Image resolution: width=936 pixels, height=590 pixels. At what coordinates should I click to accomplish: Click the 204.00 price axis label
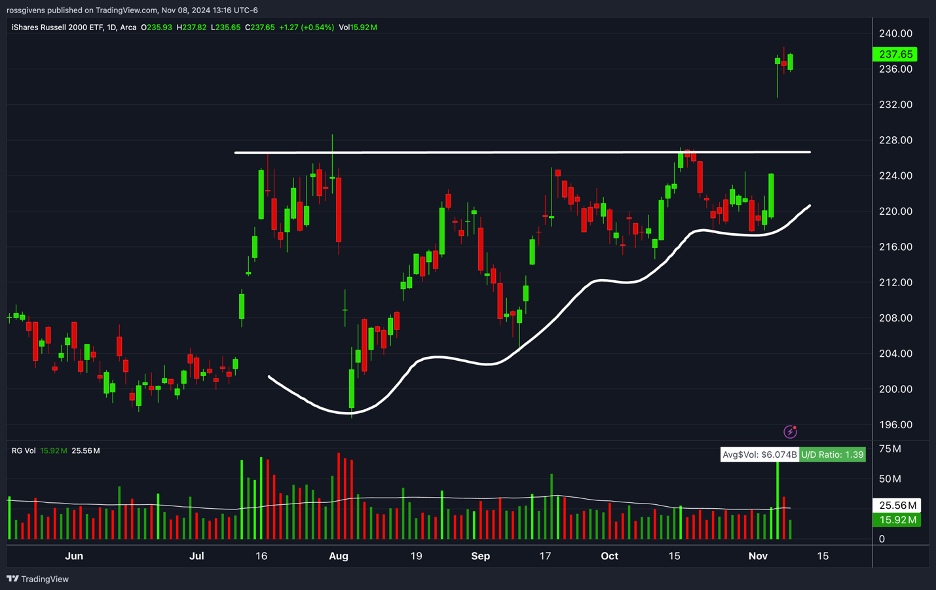(x=895, y=354)
